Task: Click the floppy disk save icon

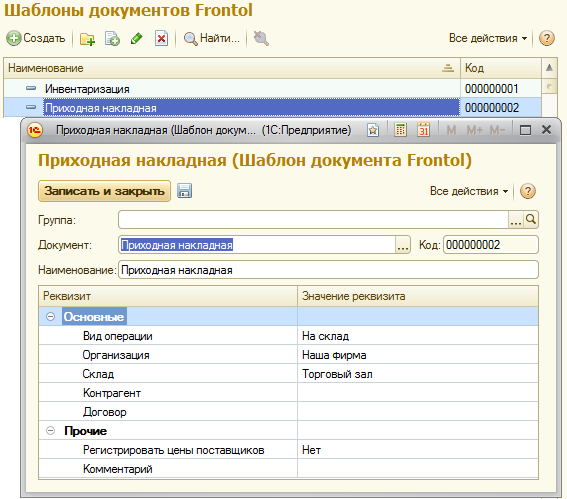Action: click(x=184, y=191)
